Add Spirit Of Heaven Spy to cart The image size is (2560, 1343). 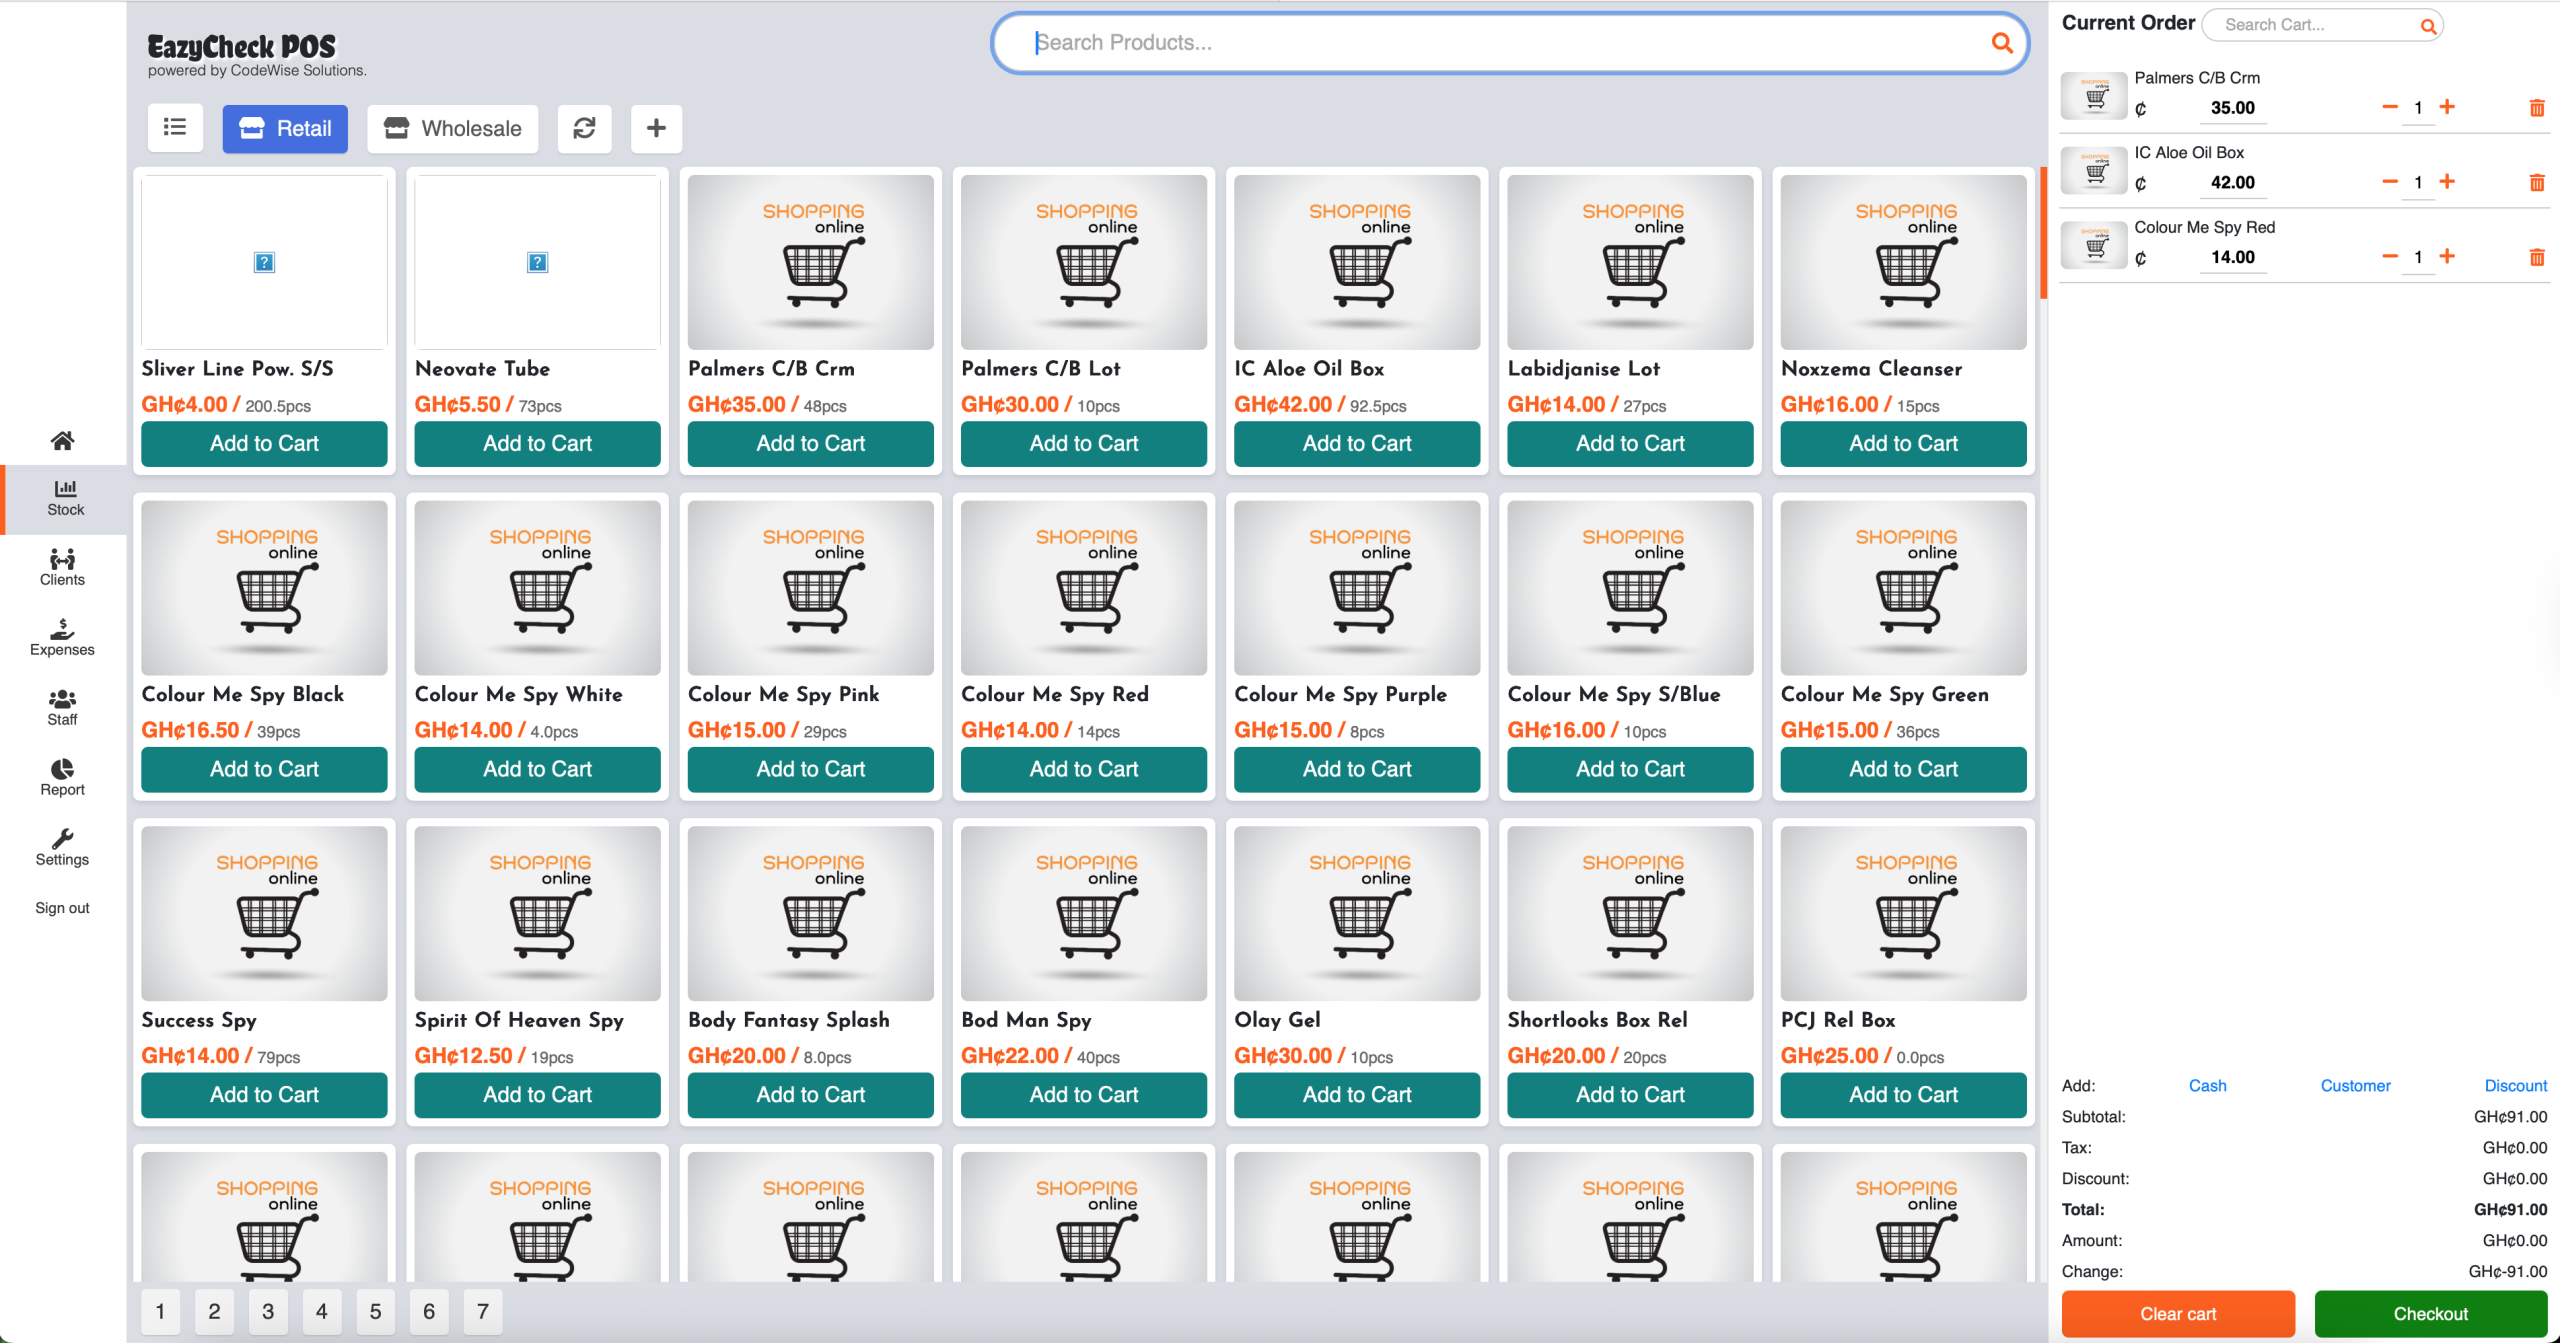(537, 1095)
